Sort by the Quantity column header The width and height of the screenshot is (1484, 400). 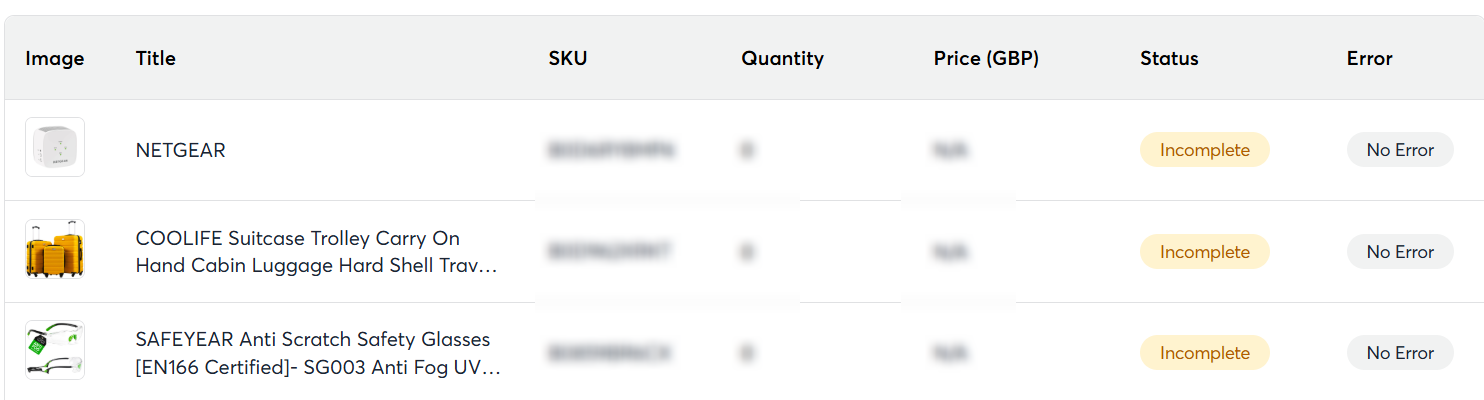point(782,58)
